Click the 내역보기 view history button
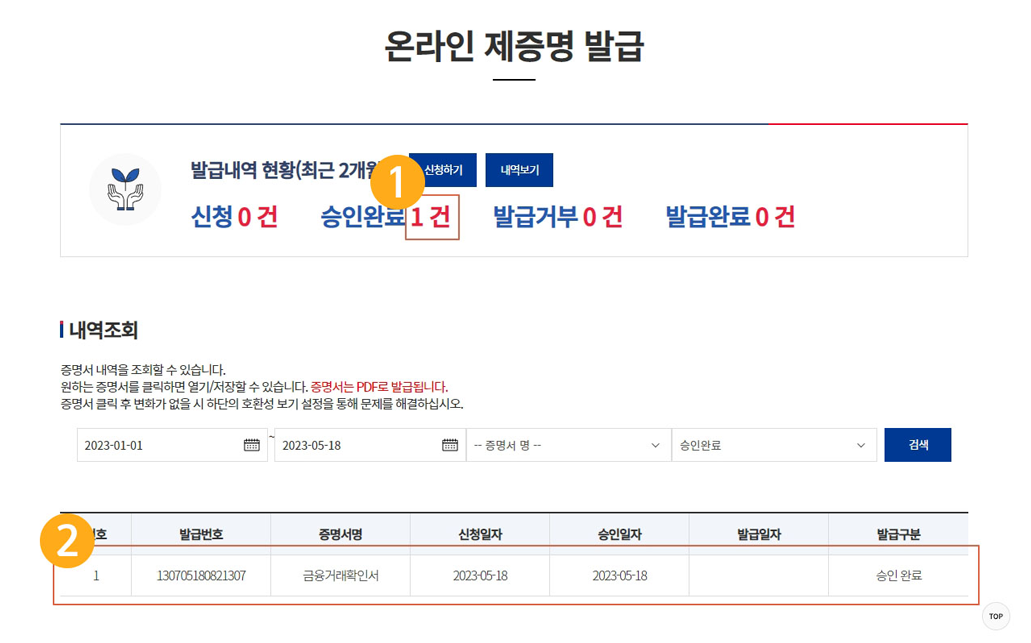Viewport: 1031px width, 643px height. pyautogui.click(x=519, y=169)
